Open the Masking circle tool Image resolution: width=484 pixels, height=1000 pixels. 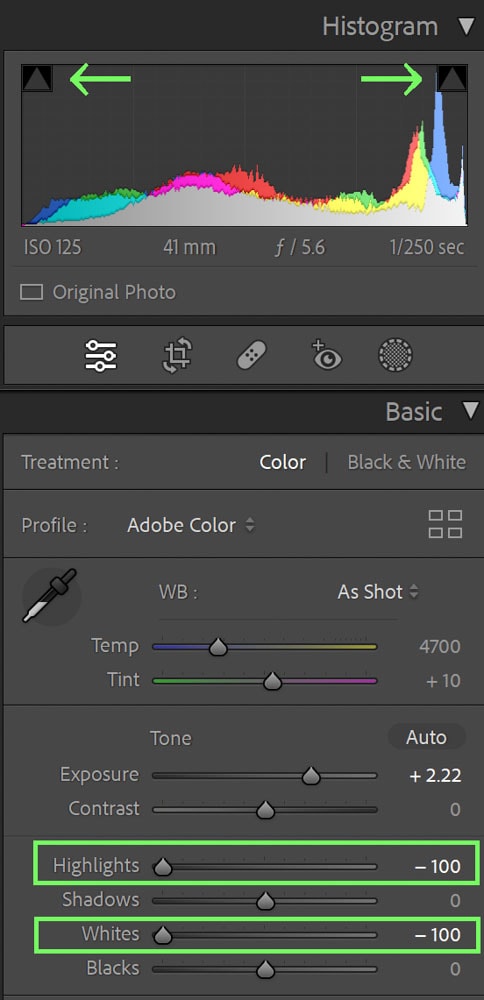[x=395, y=355]
